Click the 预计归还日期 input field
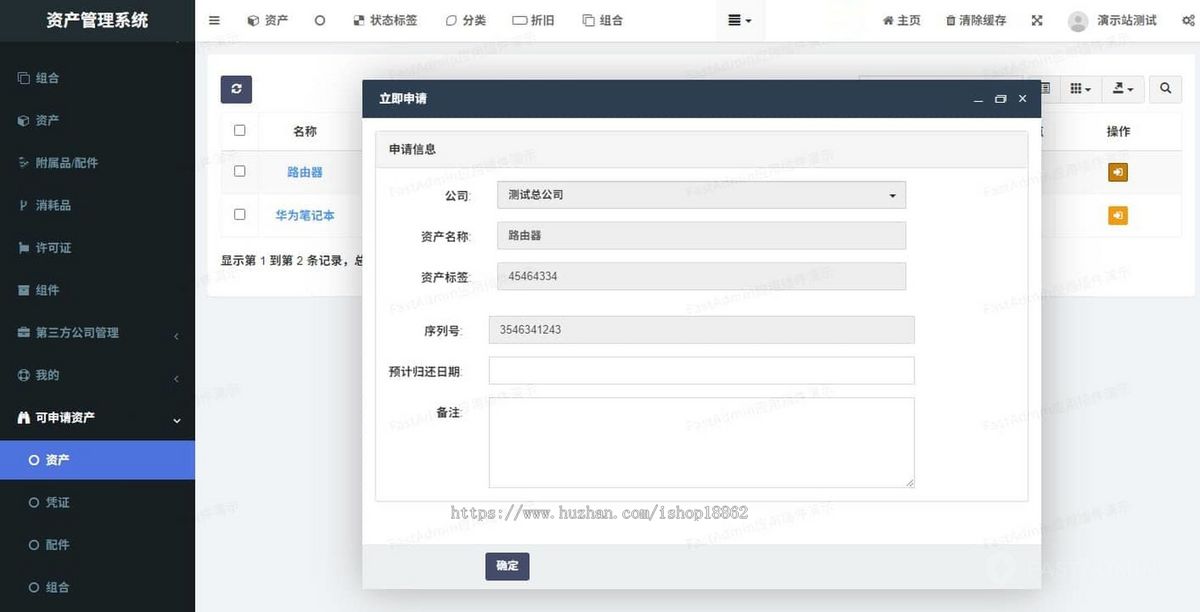This screenshot has width=1200, height=612. pyautogui.click(x=700, y=370)
